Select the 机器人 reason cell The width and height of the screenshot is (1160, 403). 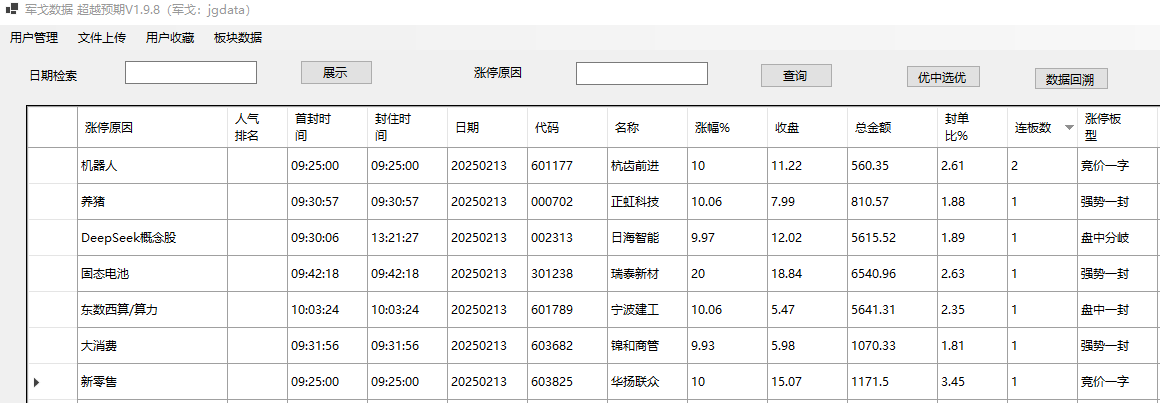click(x=152, y=166)
